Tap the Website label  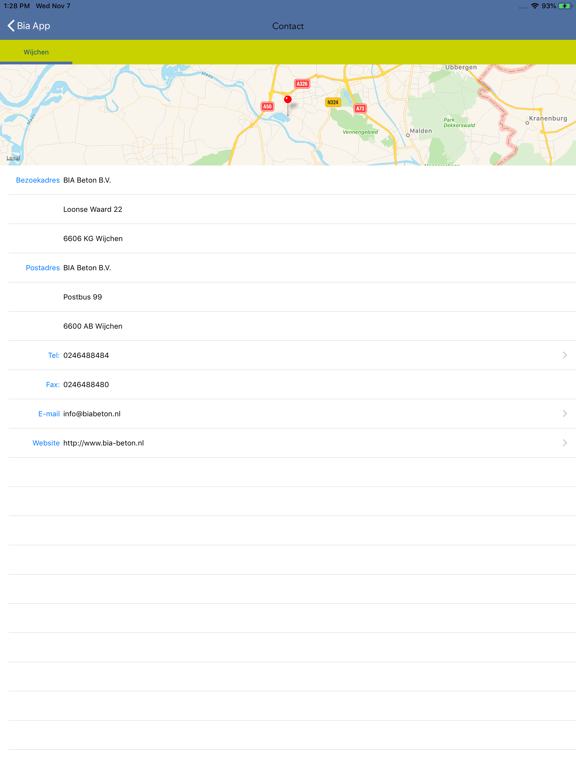[46, 443]
